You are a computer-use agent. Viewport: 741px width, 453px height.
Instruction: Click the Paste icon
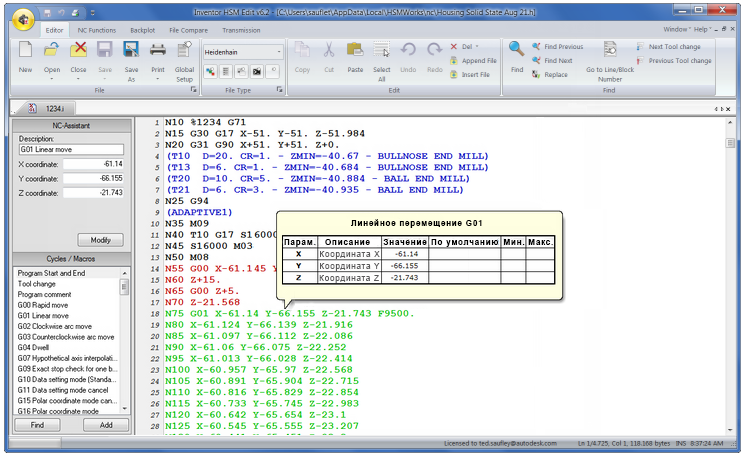[x=355, y=50]
